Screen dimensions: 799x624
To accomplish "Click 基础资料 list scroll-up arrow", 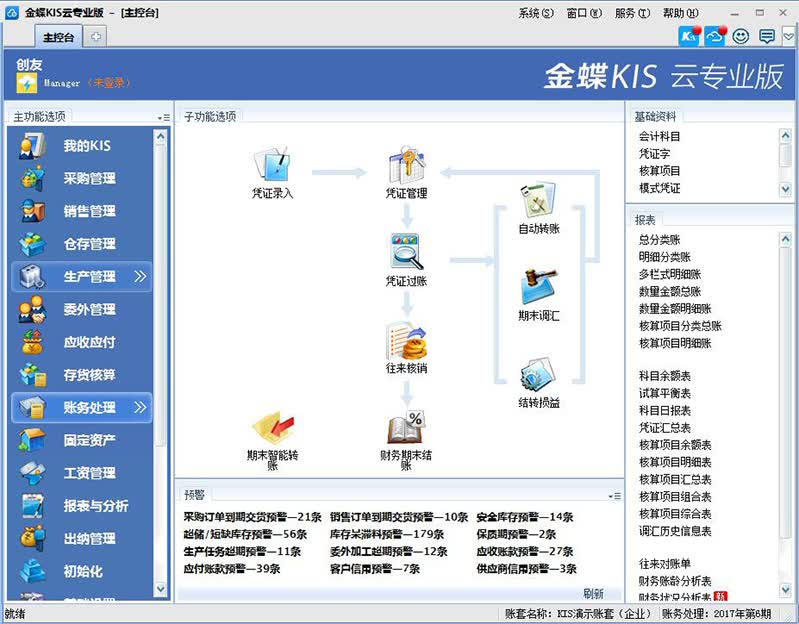I will coord(785,135).
